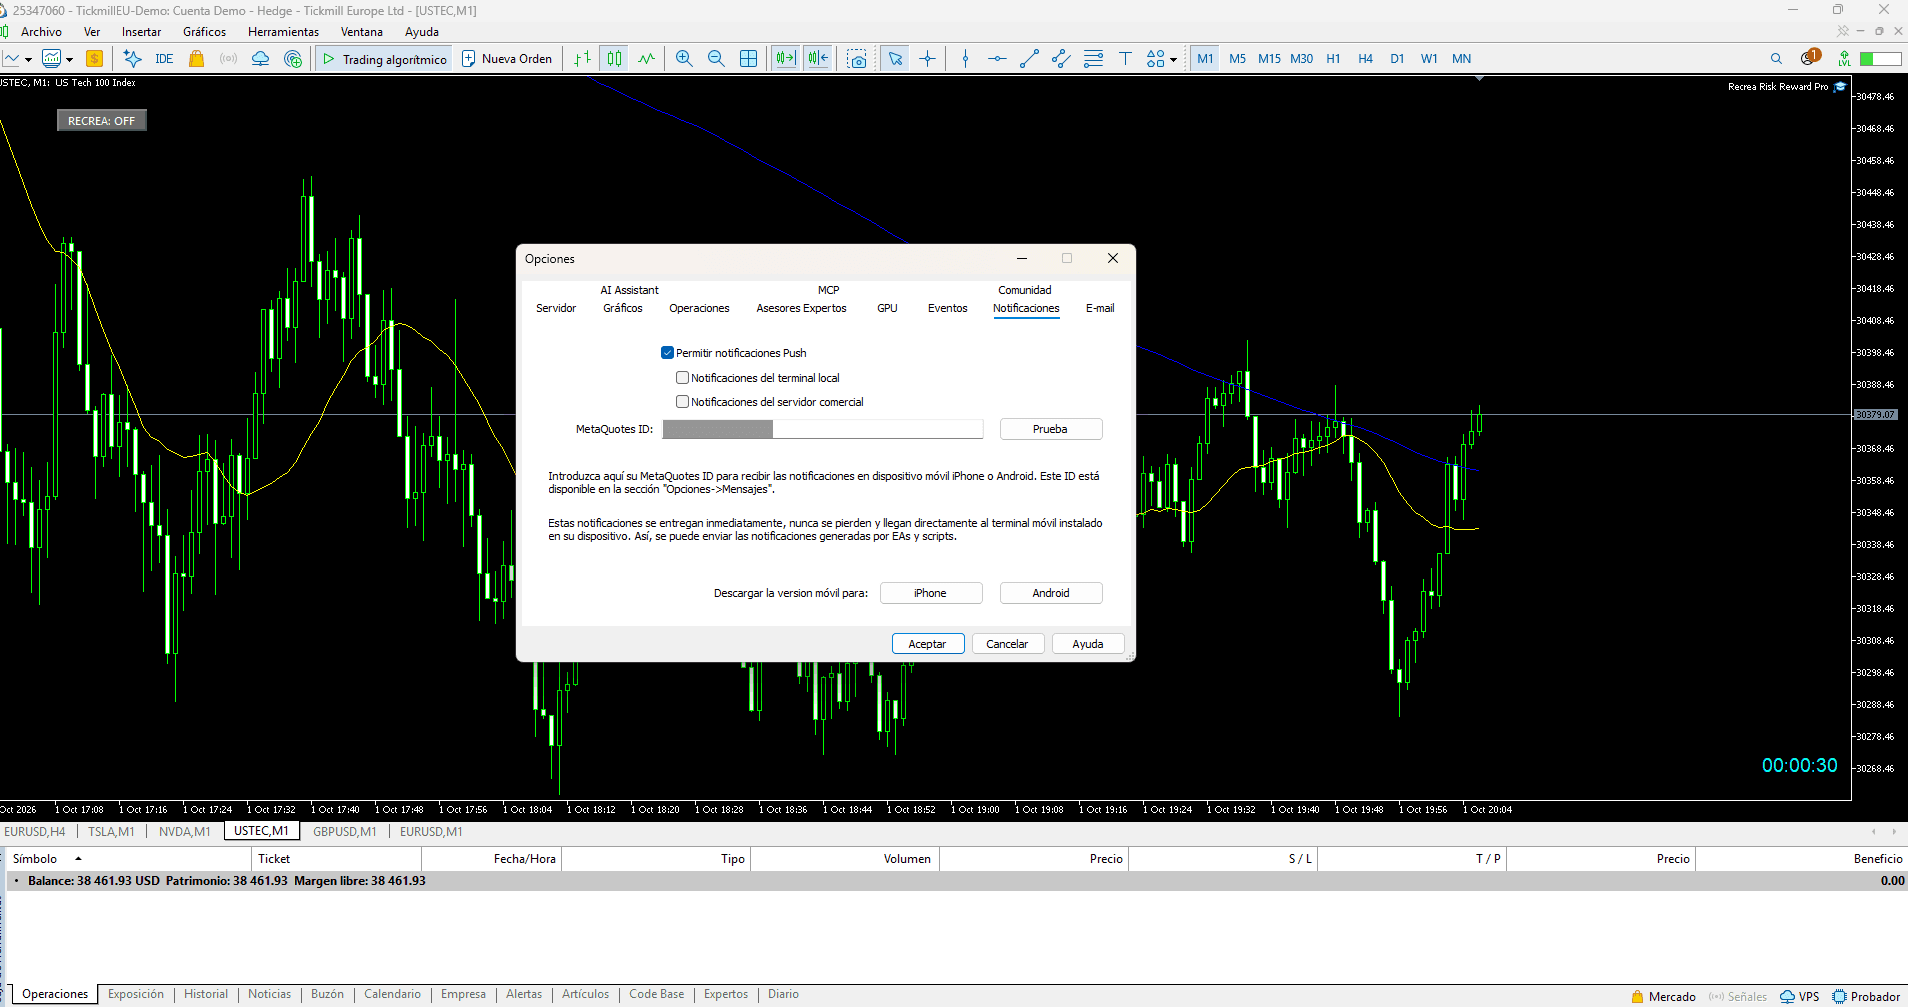Switch chart to bar chart mode
This screenshot has width=1908, height=1007.
[583, 59]
